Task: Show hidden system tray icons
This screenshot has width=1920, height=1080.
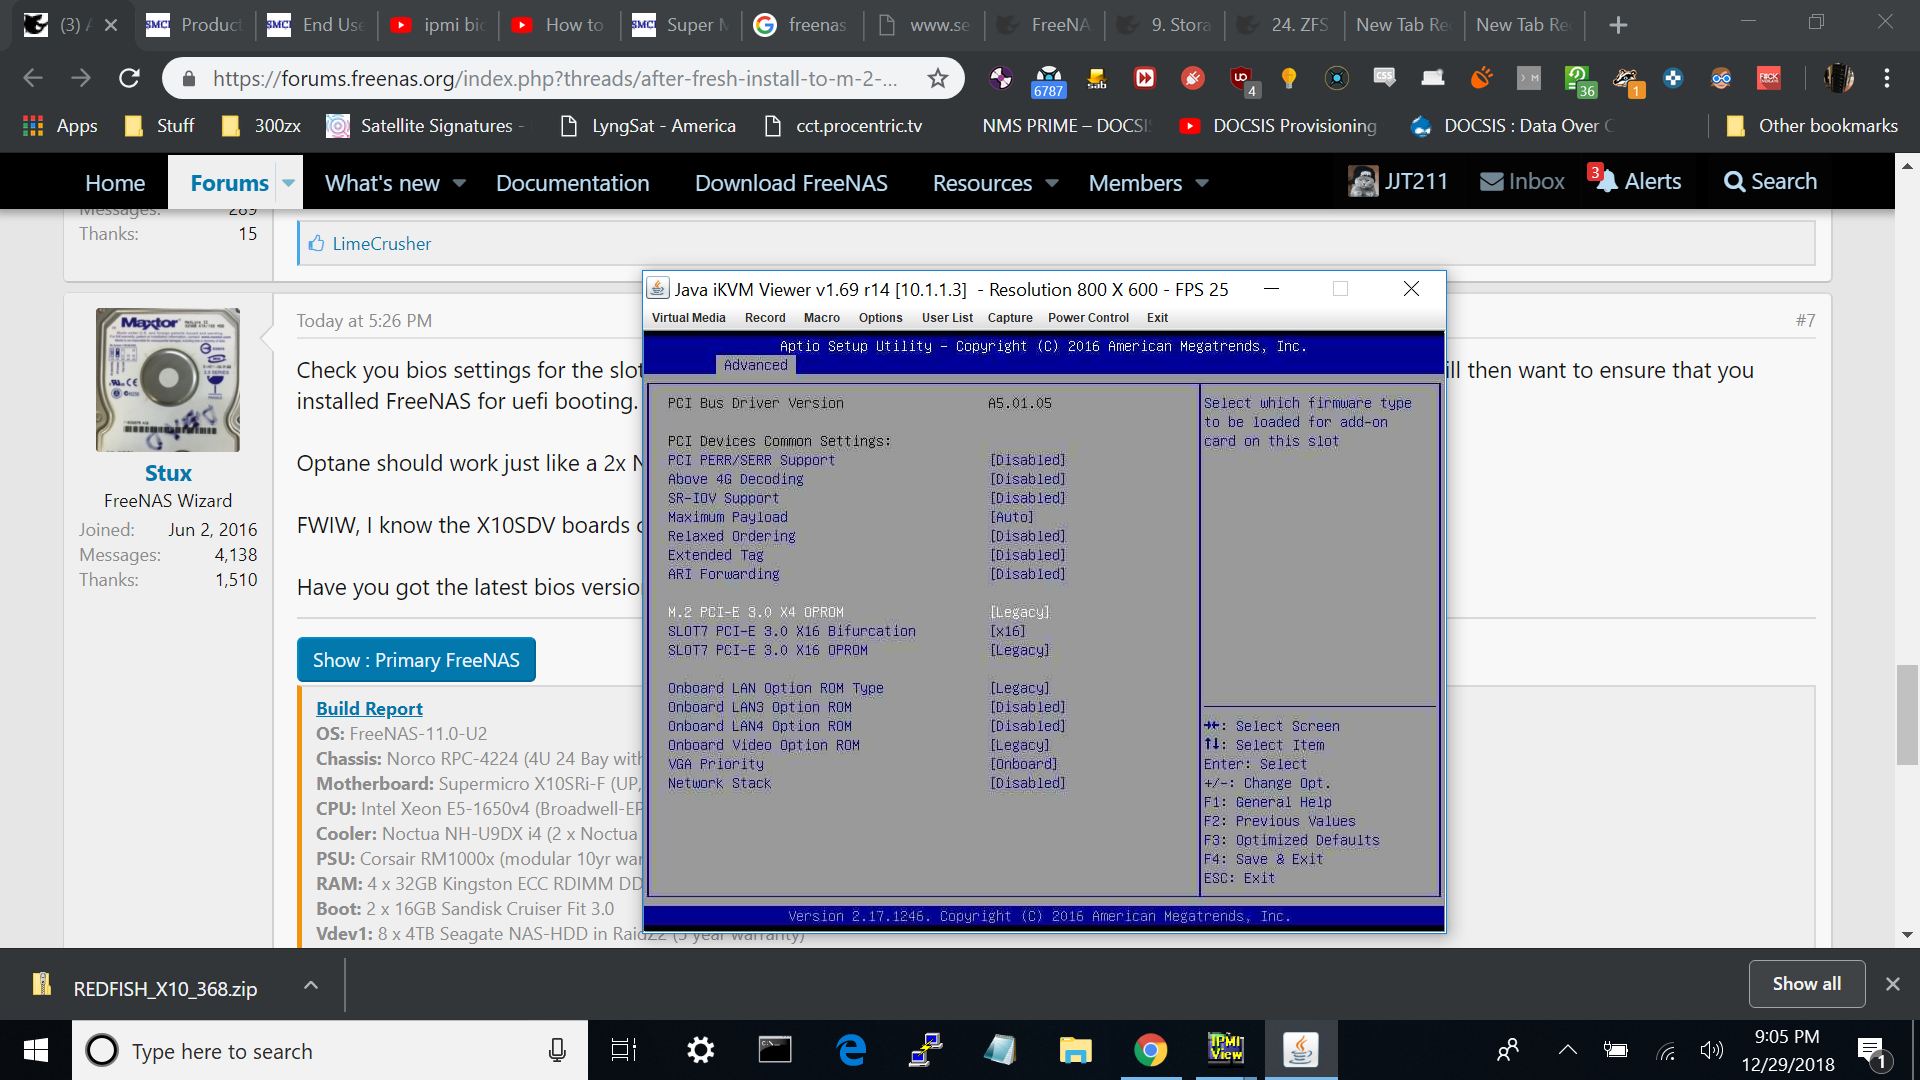Action: [1567, 1050]
